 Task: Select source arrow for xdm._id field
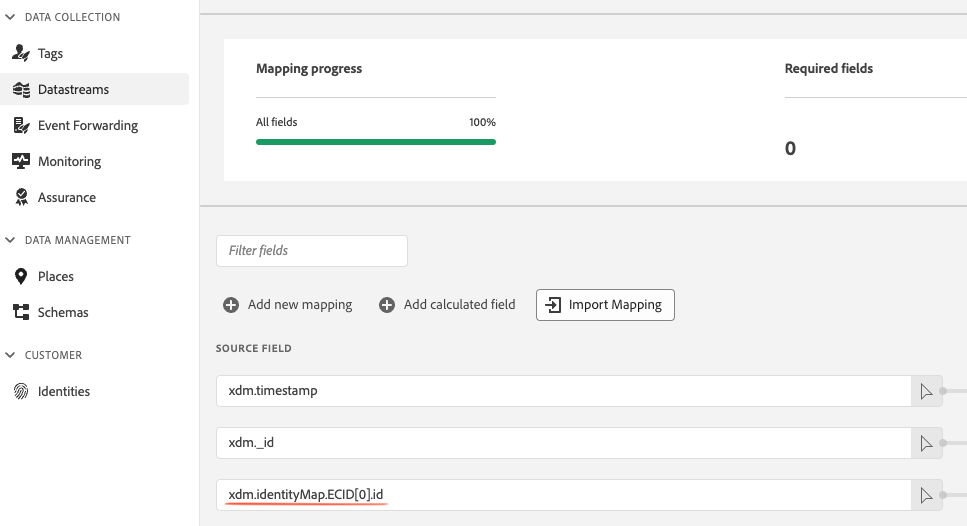point(926,443)
